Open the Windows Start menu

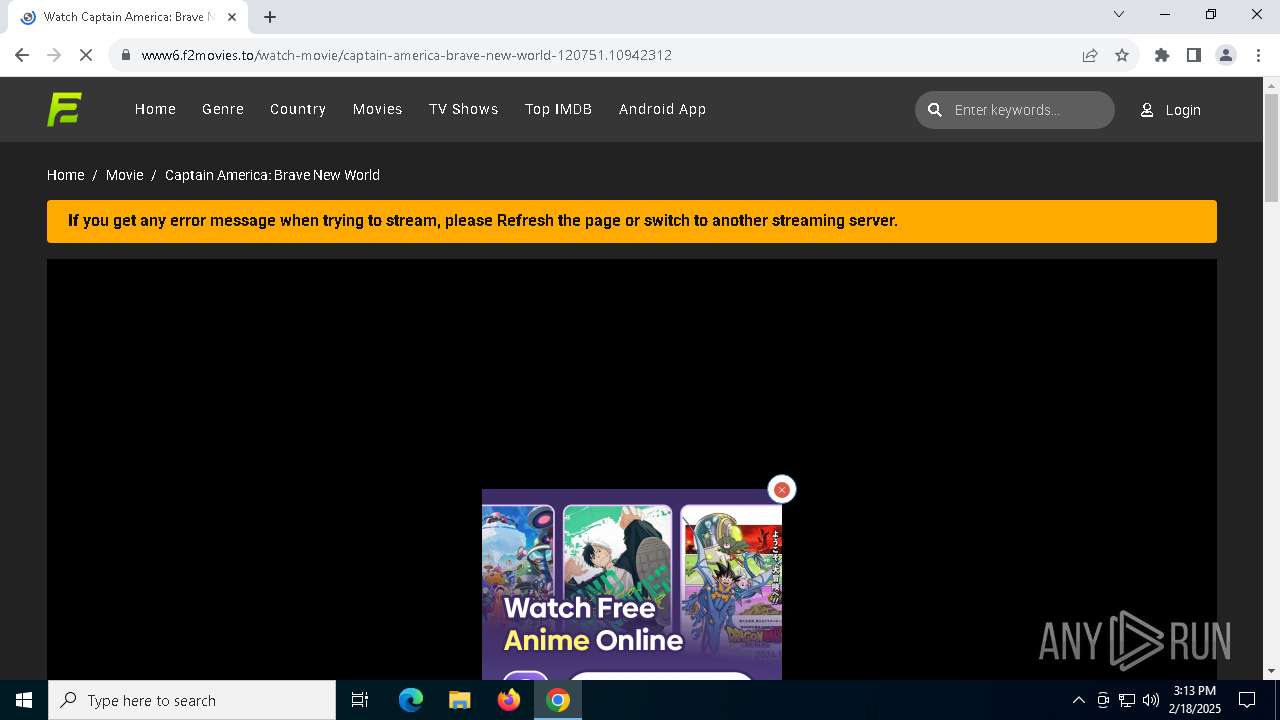[x=24, y=700]
